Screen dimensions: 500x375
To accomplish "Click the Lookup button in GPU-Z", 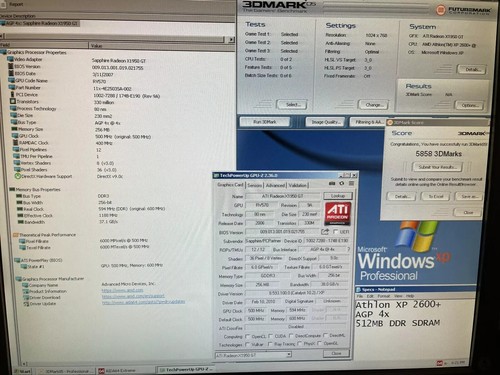I will point(338,196).
